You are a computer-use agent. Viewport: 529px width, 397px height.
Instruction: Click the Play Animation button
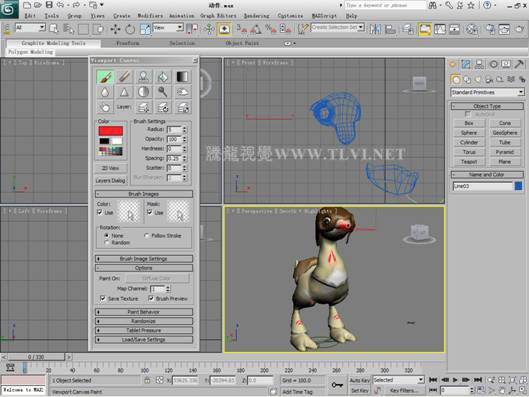coord(455,380)
